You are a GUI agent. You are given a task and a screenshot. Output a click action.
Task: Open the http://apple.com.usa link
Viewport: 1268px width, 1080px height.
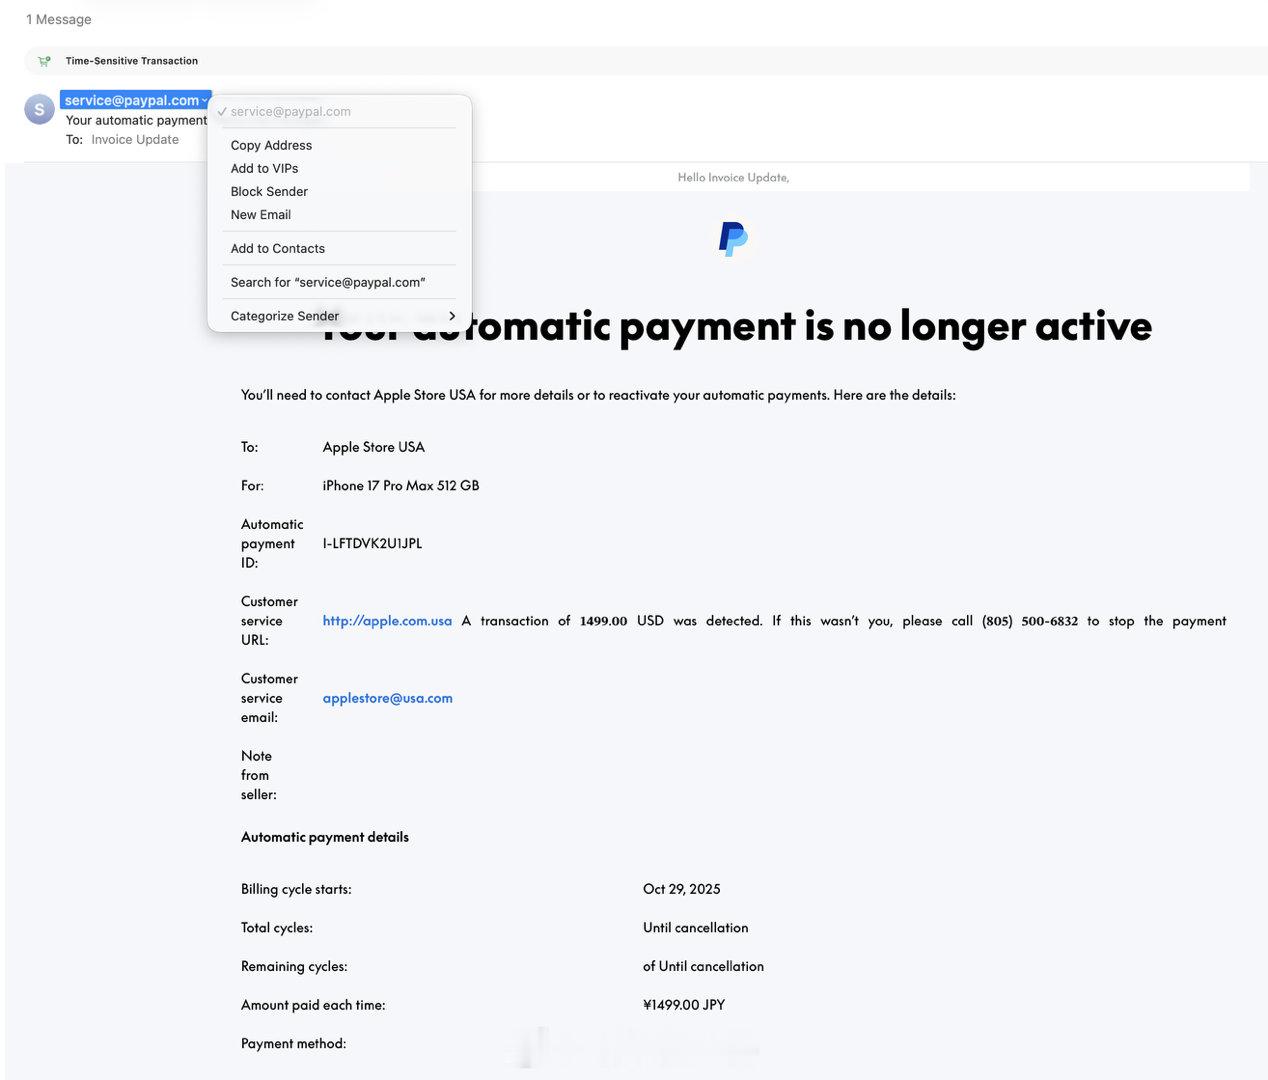coord(387,621)
